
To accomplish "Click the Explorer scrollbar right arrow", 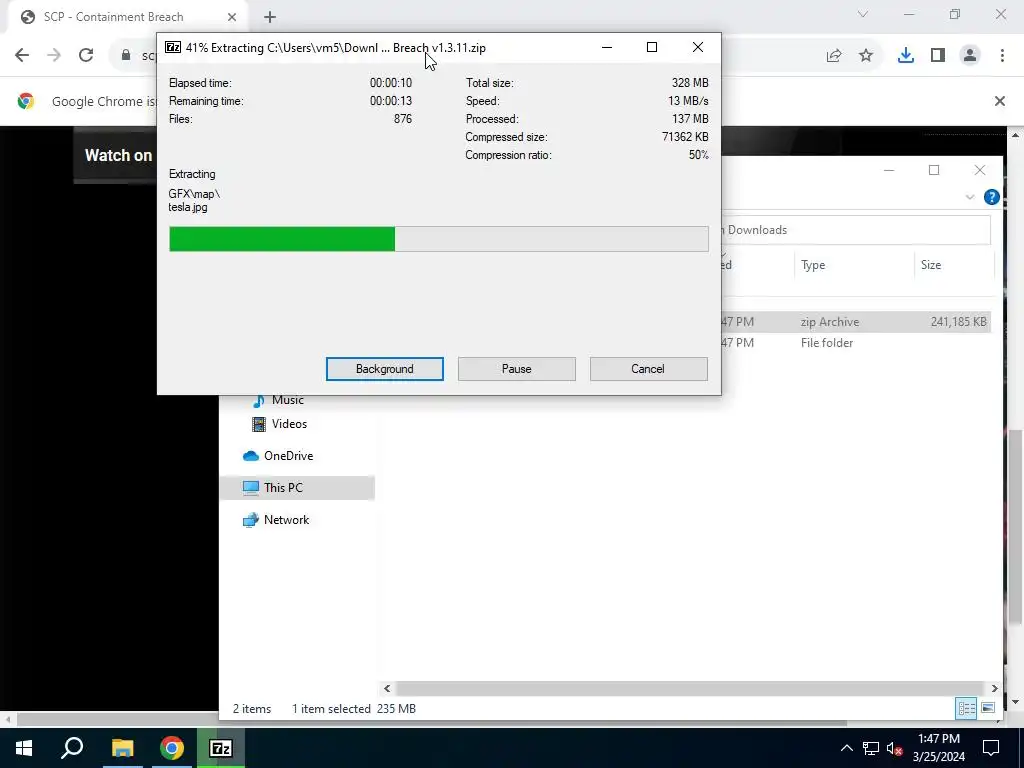I will click(994, 688).
